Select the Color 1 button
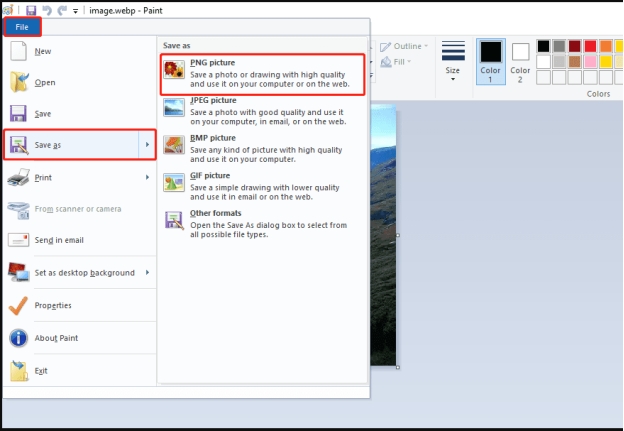This screenshot has width=624, height=431. [490, 62]
